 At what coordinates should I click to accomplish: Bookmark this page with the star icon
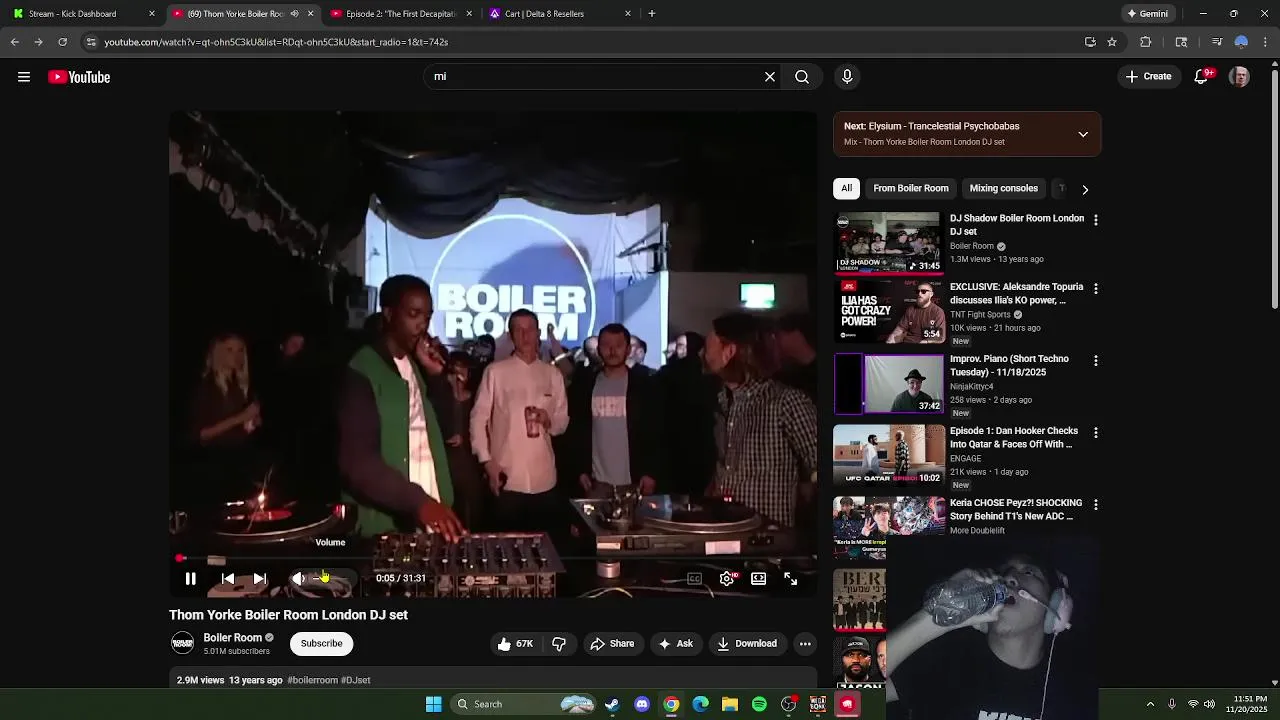pos(1112,42)
